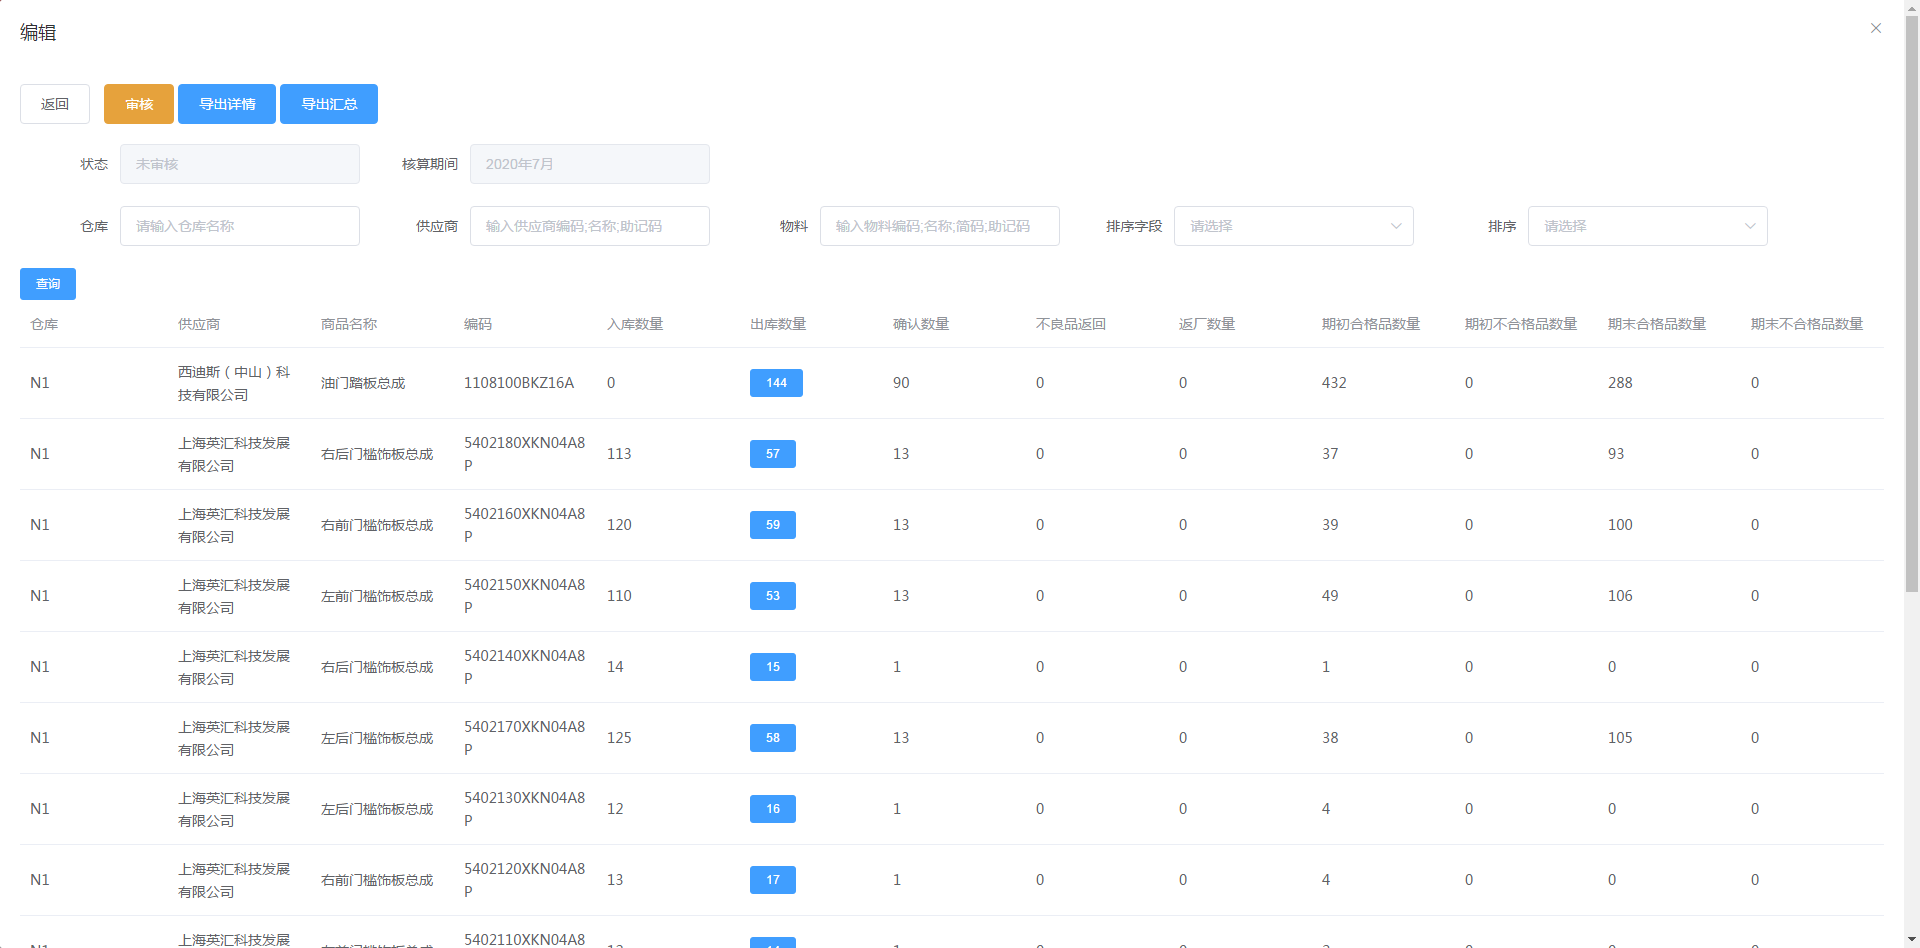Run search with the 查询 button
This screenshot has width=1920, height=948.
(x=48, y=284)
